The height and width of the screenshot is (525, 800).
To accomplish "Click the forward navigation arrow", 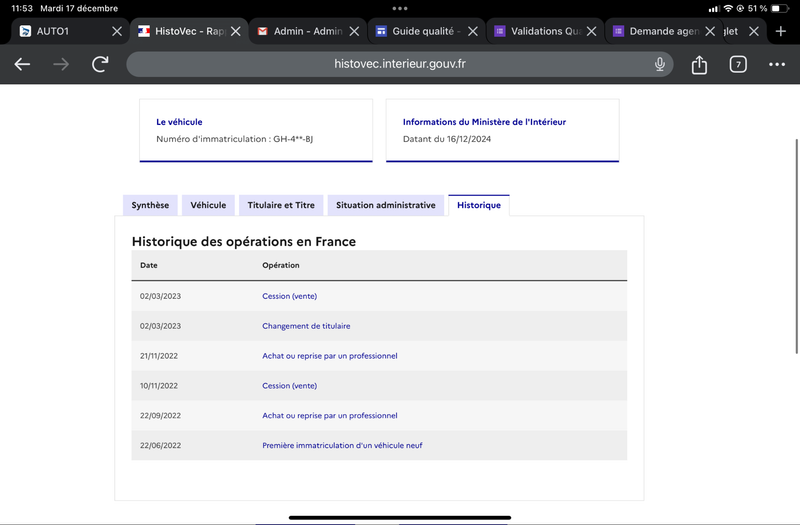I will [x=61, y=64].
